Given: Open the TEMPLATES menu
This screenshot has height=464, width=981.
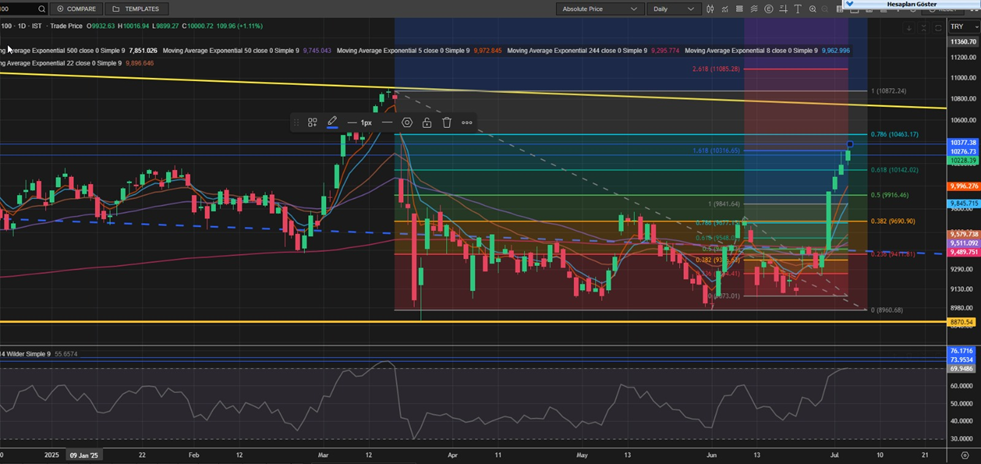Looking at the screenshot, I should (135, 9).
